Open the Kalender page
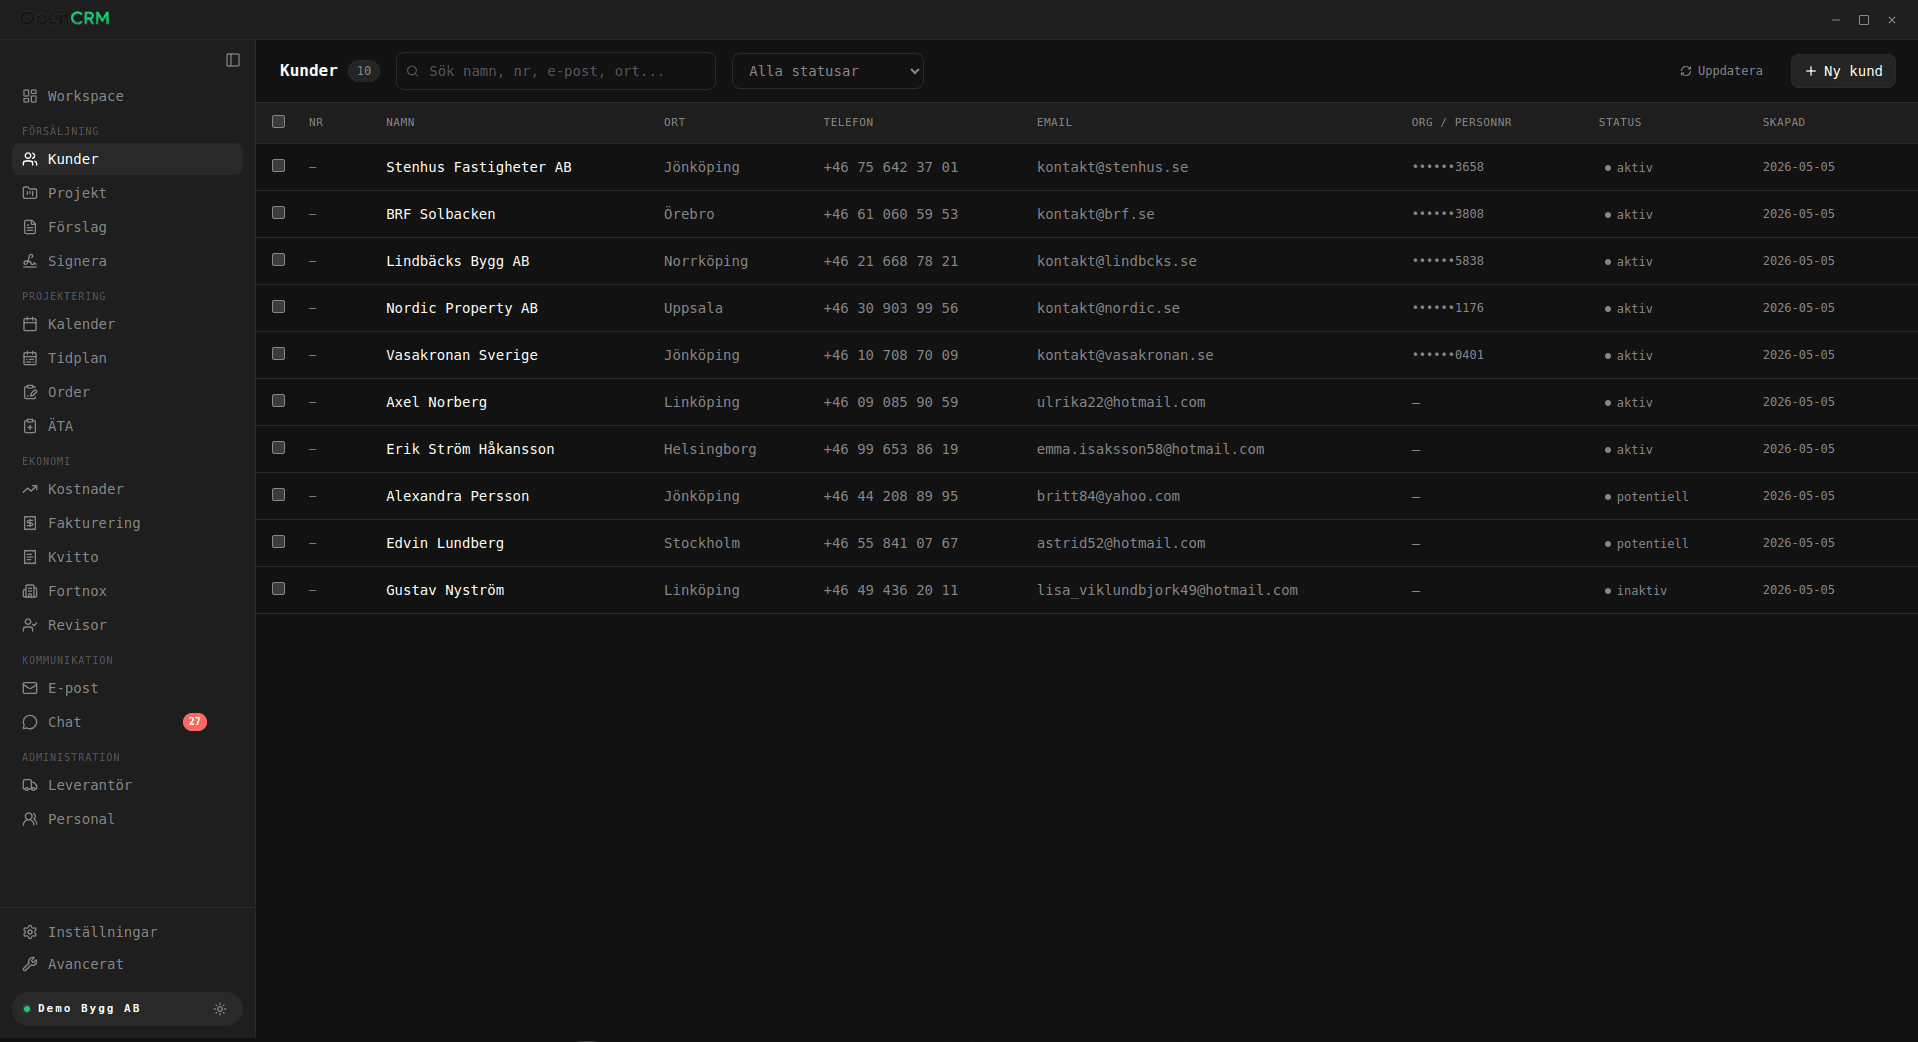The width and height of the screenshot is (1918, 1042). 127,324
